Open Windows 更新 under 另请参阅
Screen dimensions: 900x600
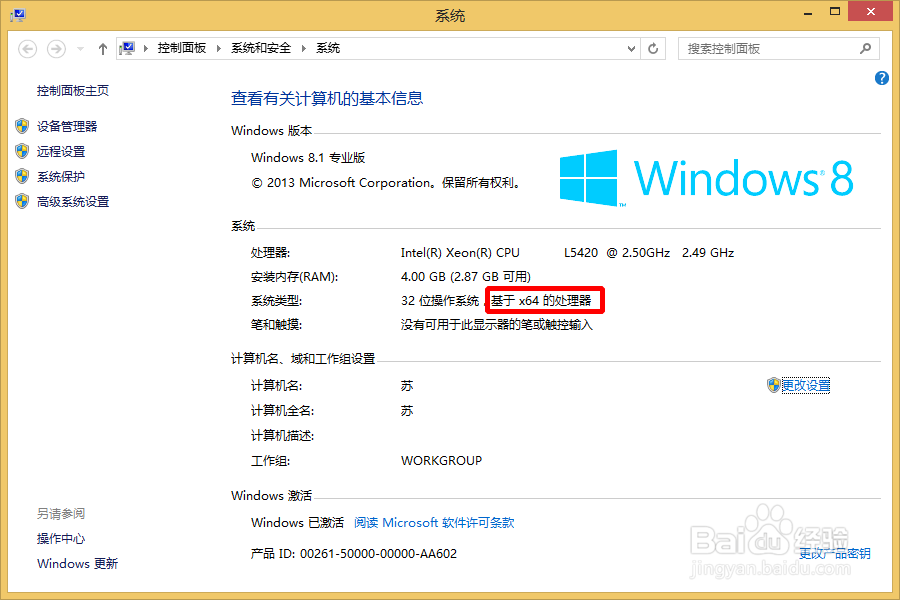(77, 564)
